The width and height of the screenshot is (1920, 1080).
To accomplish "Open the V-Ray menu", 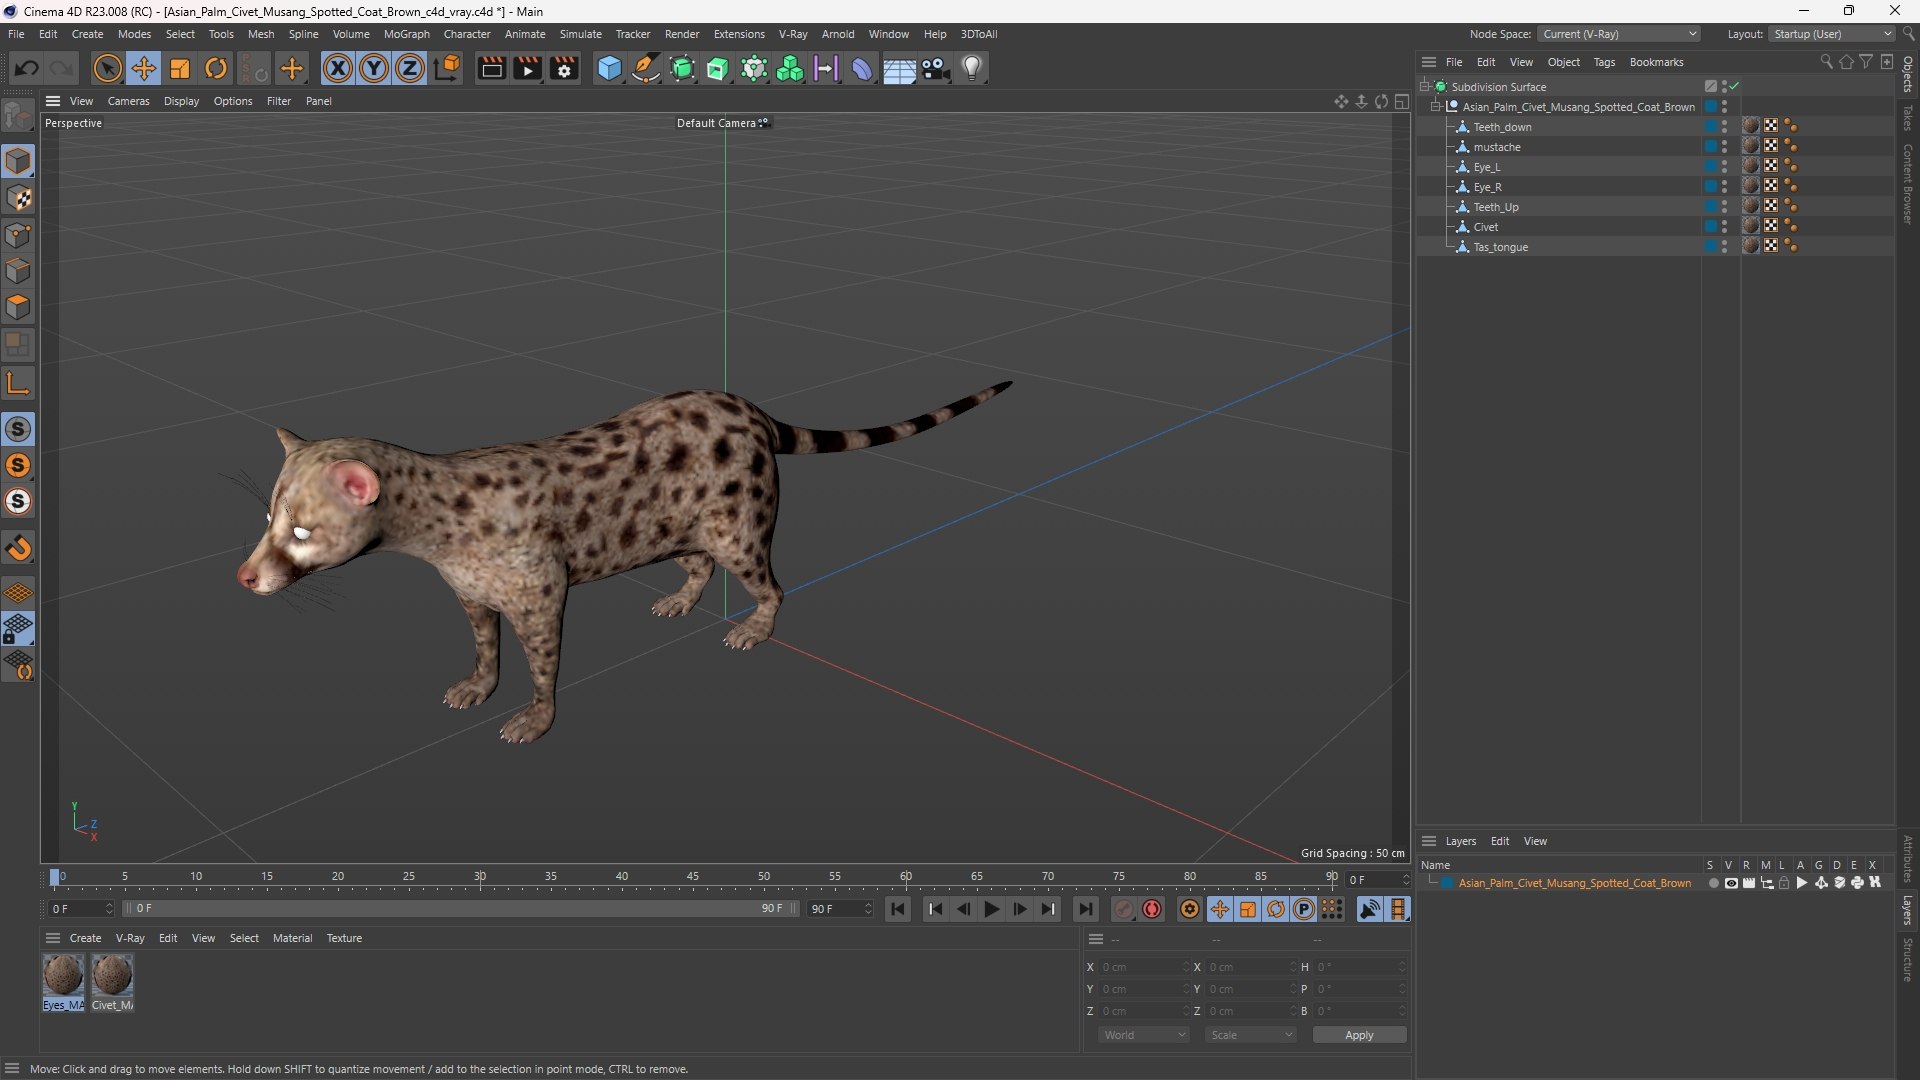I will pyautogui.click(x=793, y=34).
